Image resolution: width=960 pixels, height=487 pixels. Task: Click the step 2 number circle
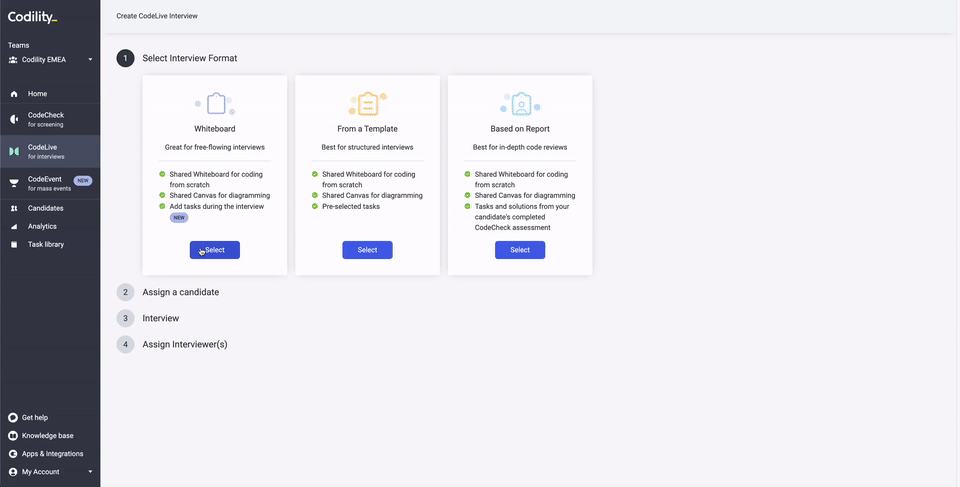[126, 292]
